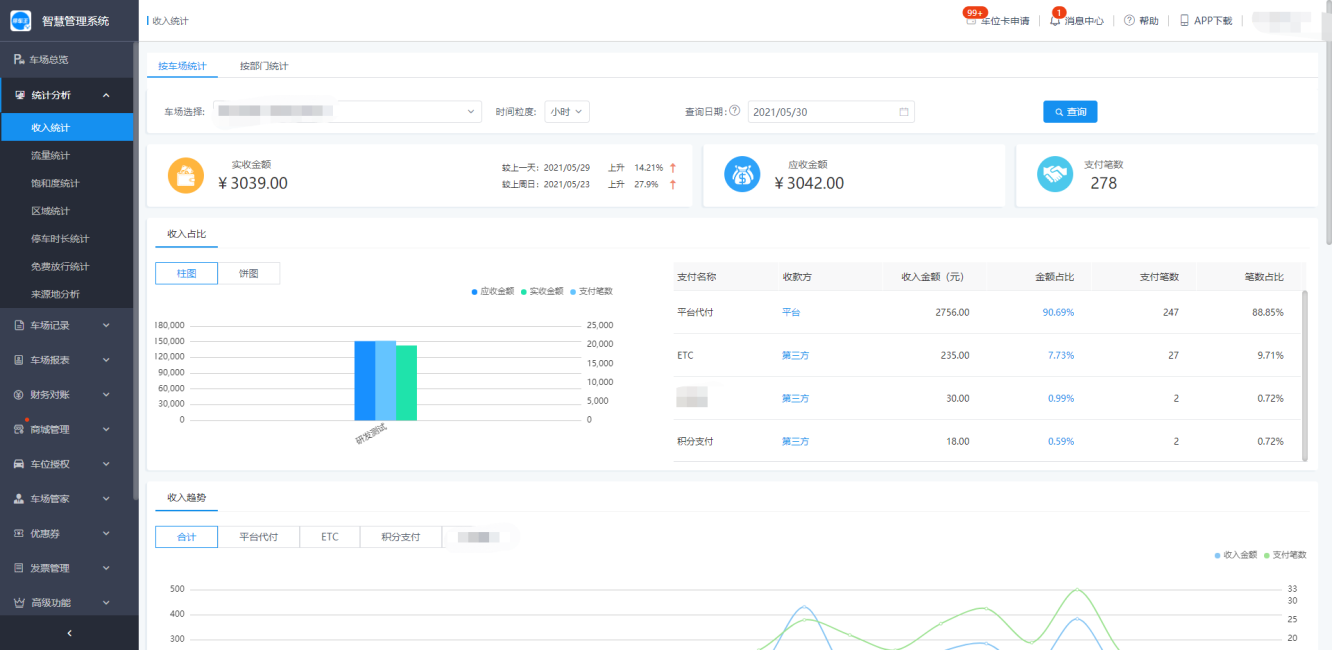This screenshot has height=650, width=1332.
Task: Click the 平台 payee link
Action: pos(790,312)
